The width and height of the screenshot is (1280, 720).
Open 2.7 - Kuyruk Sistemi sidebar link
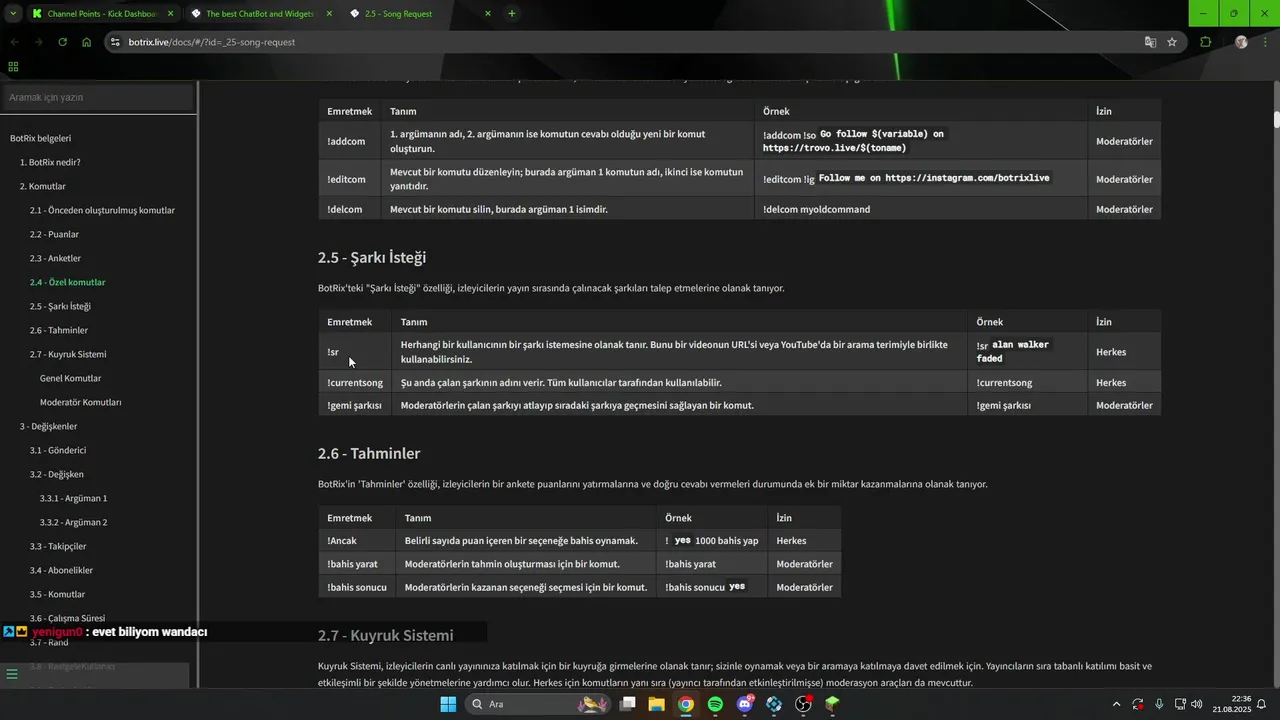[x=68, y=354]
